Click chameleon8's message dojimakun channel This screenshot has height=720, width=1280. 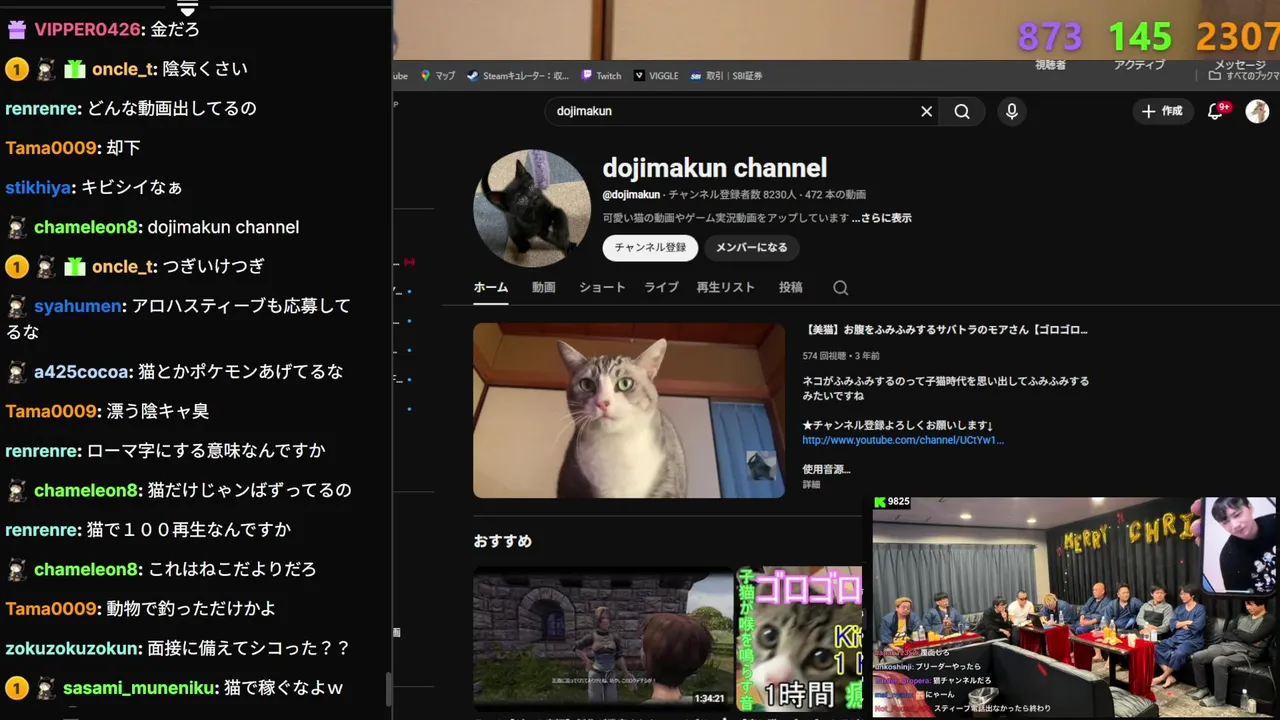[223, 227]
